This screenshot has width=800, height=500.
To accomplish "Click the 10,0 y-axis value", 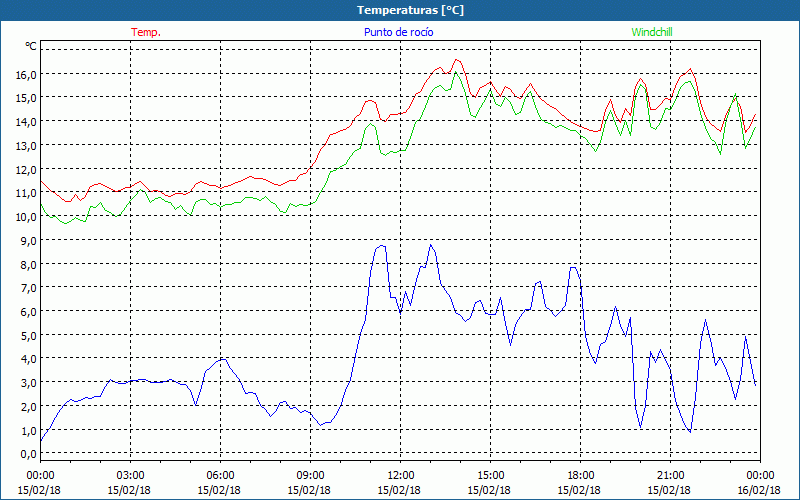I will point(27,216).
